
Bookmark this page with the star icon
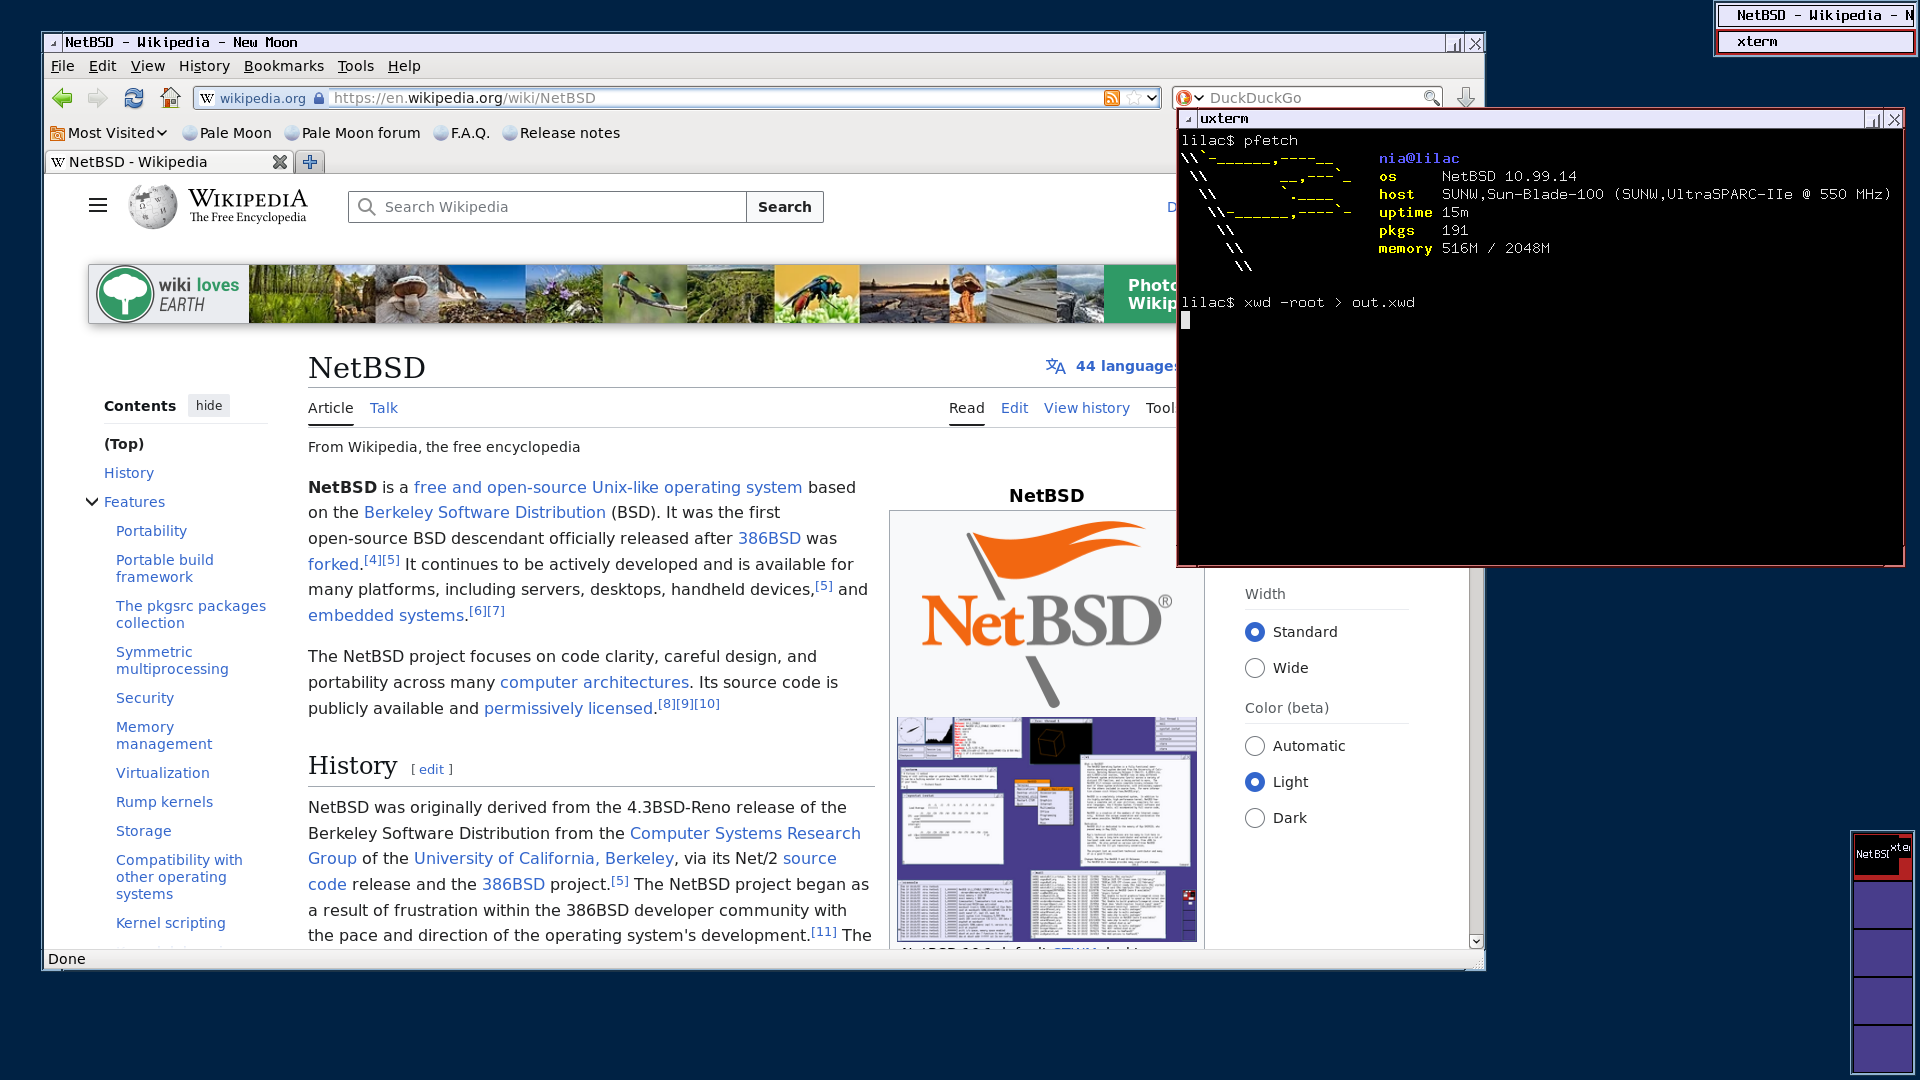click(1134, 98)
